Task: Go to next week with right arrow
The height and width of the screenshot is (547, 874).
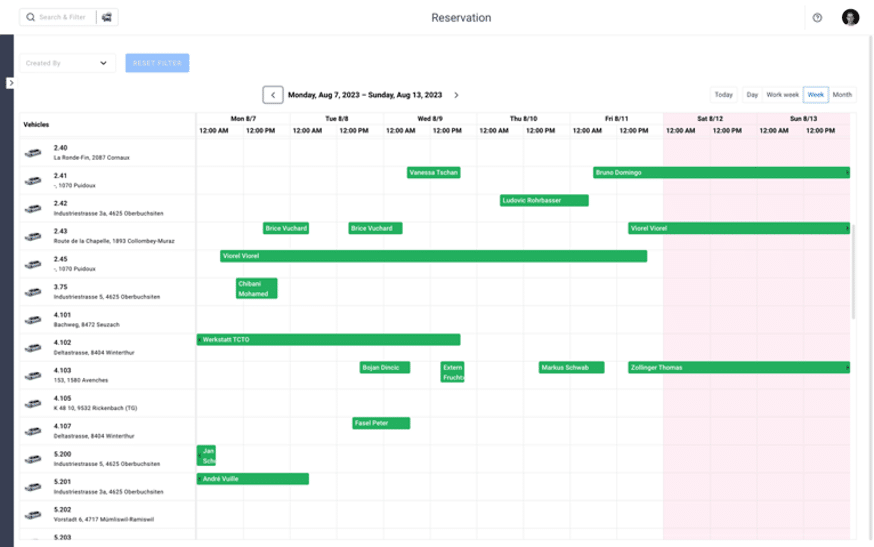Action: [456, 95]
